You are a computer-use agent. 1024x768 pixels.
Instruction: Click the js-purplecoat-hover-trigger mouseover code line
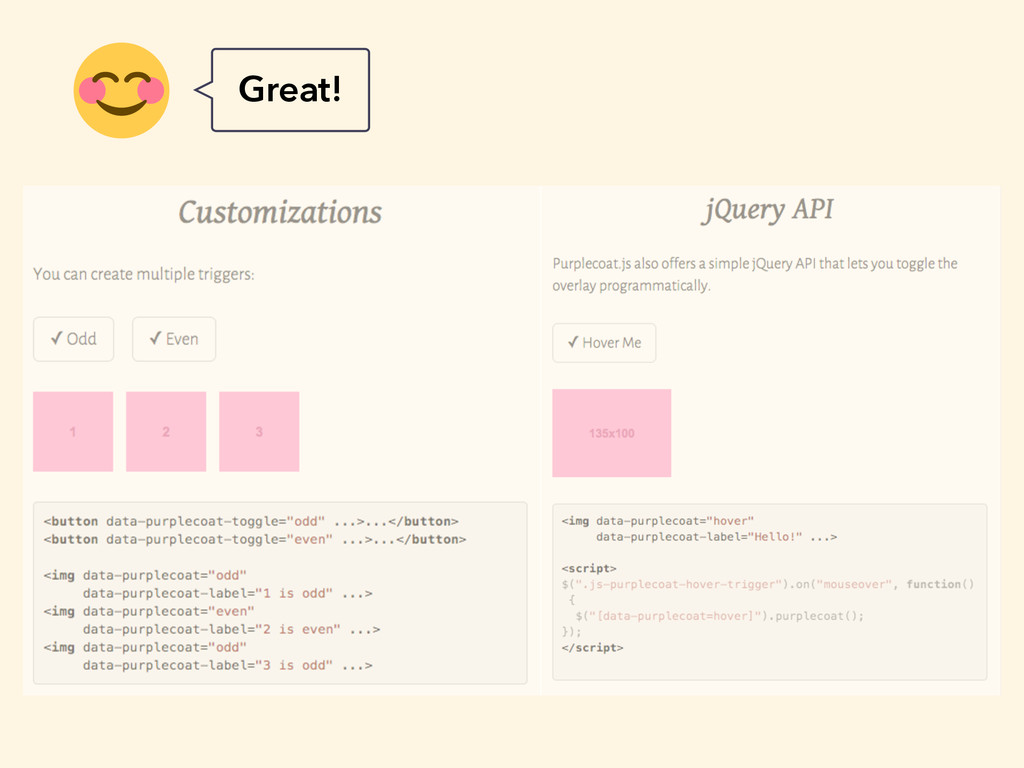pyautogui.click(x=768, y=584)
